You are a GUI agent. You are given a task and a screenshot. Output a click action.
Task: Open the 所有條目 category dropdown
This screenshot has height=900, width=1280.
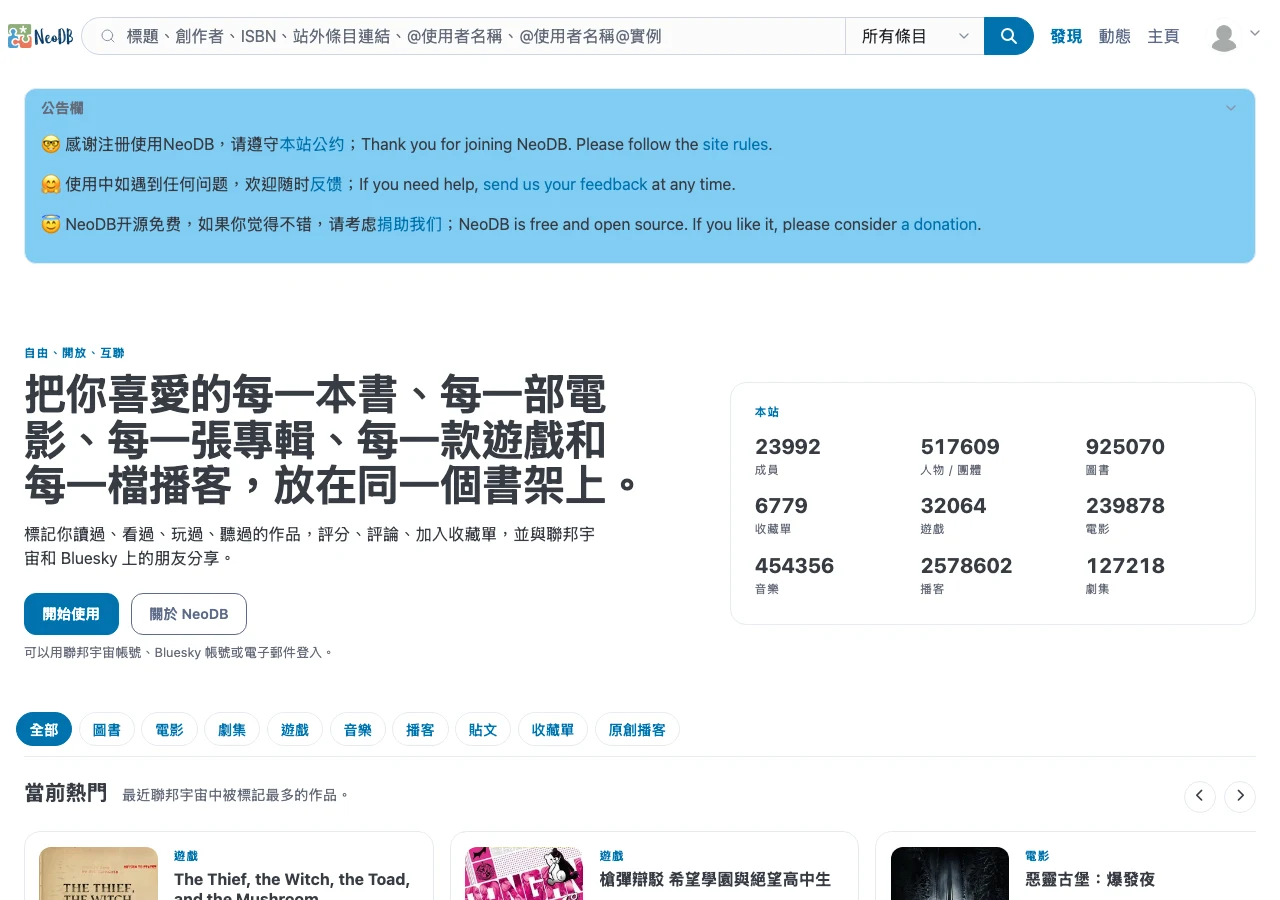[x=915, y=36]
